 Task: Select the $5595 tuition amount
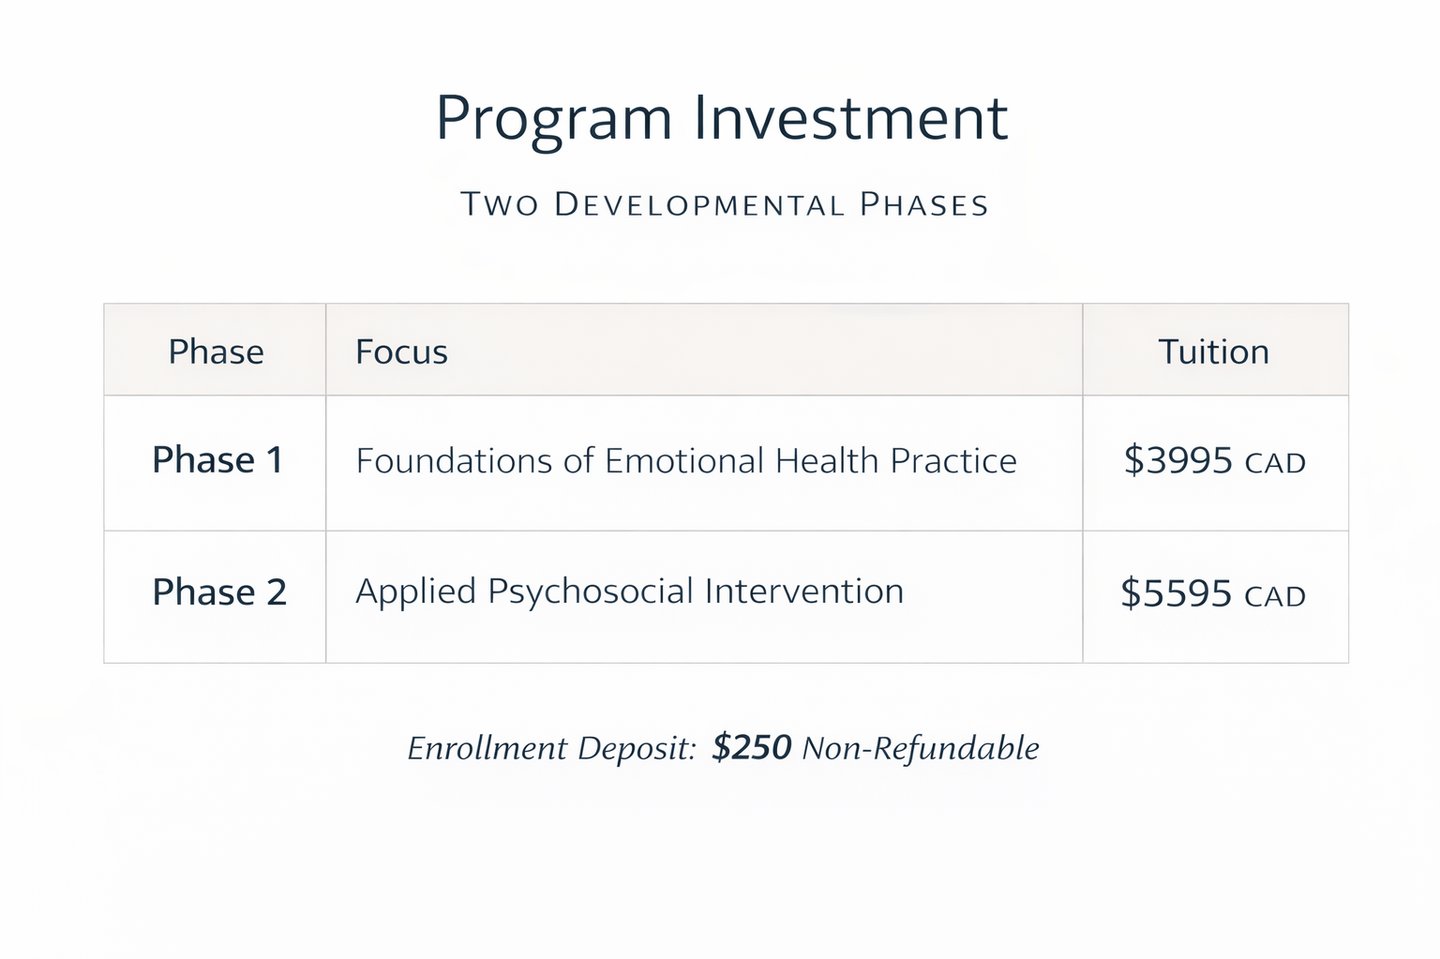coord(1176,593)
